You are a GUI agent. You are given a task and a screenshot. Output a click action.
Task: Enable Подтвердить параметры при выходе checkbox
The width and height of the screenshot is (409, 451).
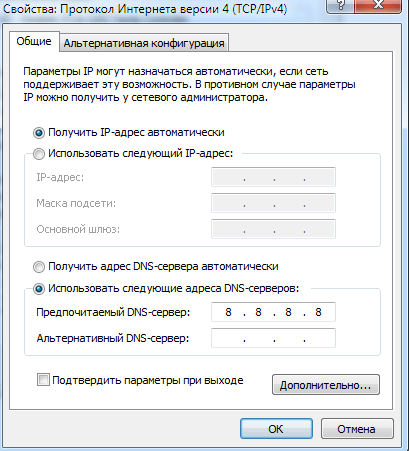[x=43, y=380]
